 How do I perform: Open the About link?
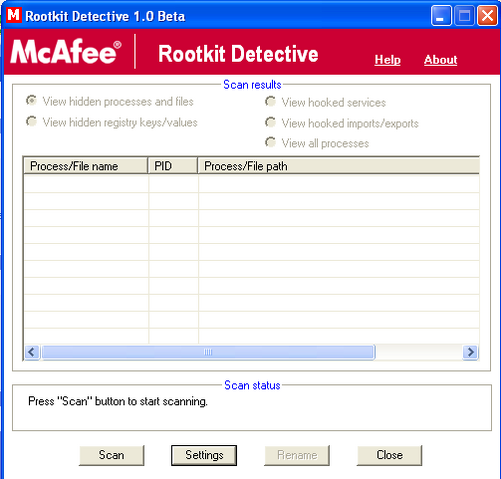(440, 60)
